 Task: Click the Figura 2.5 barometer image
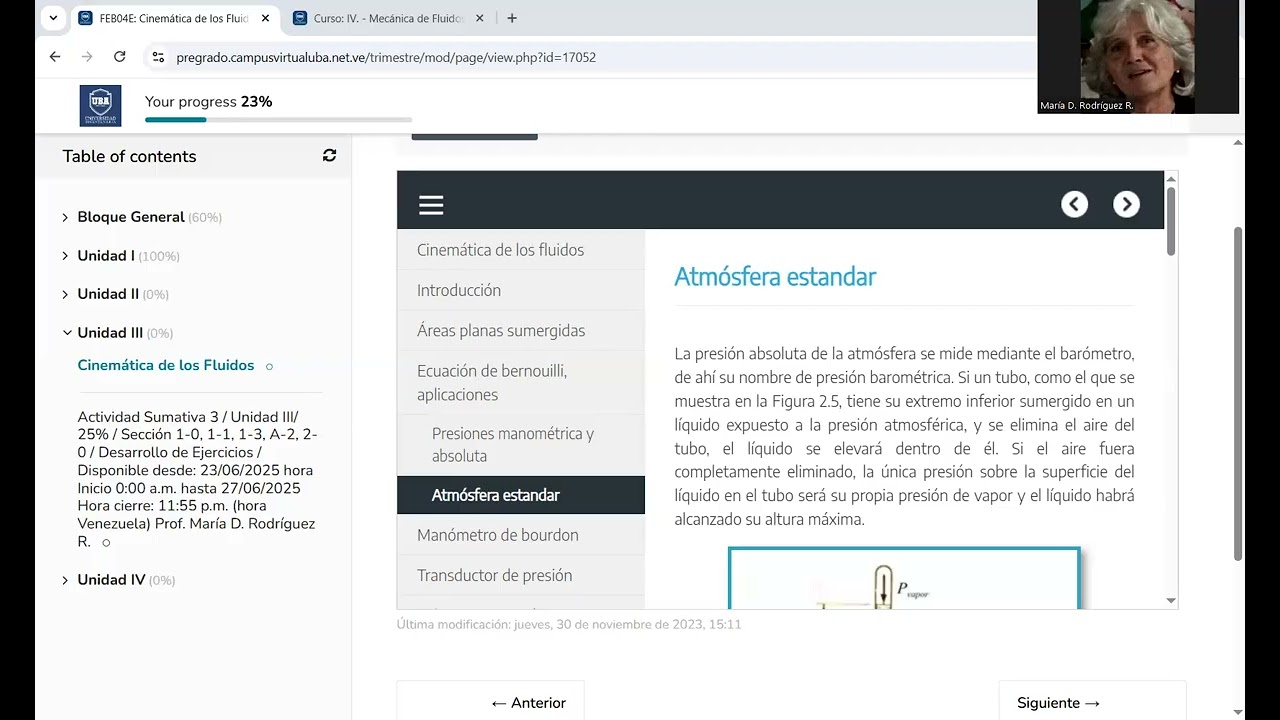click(x=904, y=578)
